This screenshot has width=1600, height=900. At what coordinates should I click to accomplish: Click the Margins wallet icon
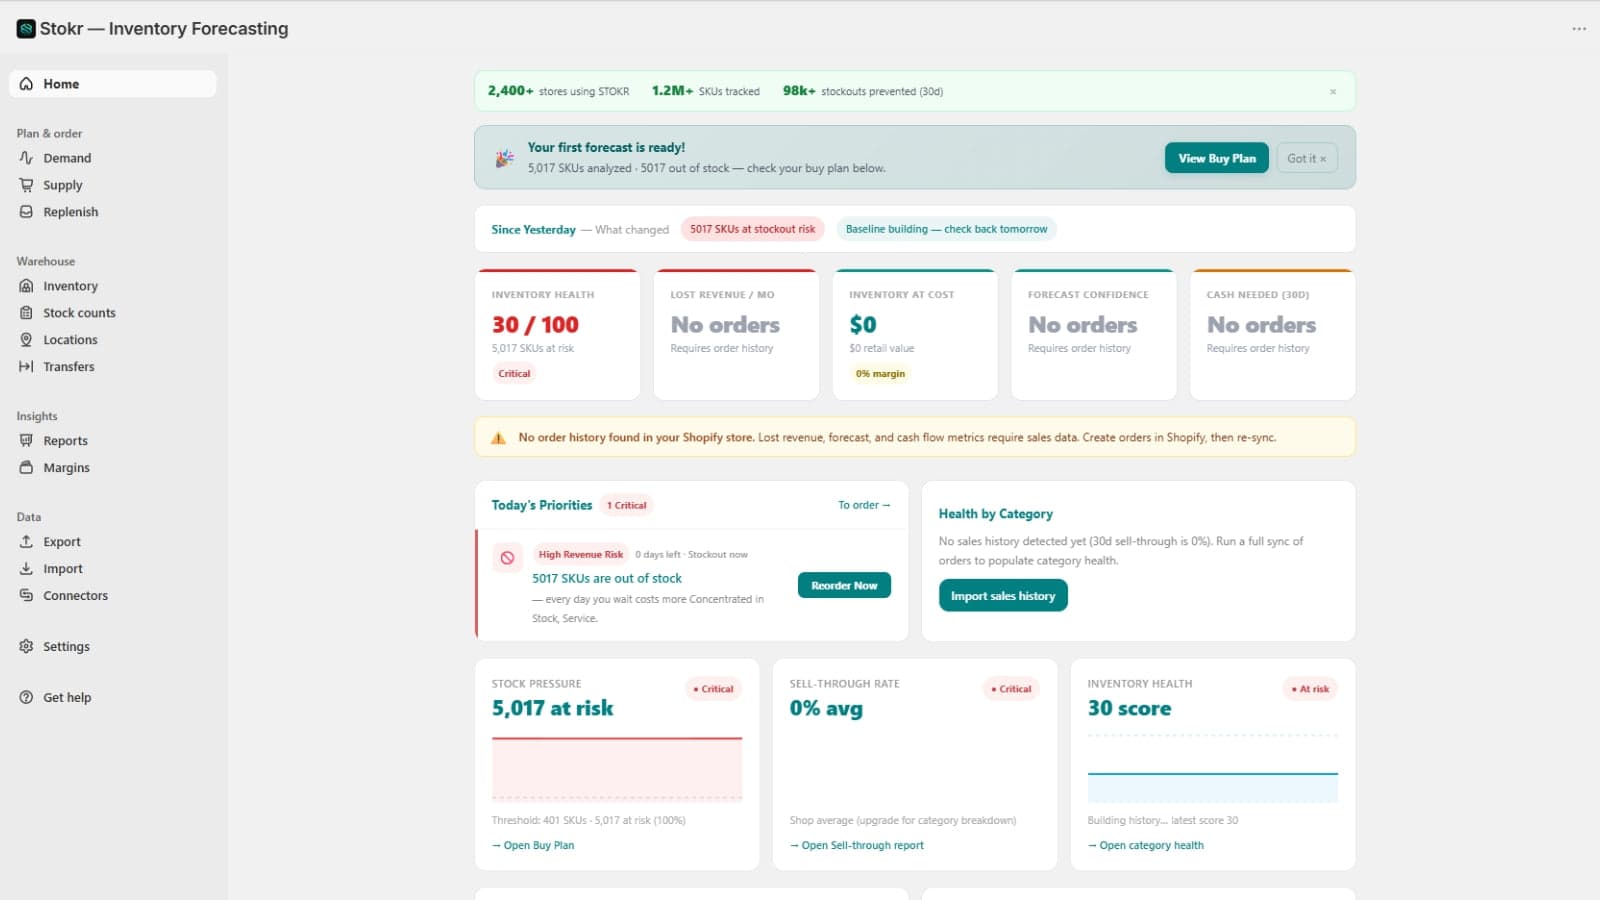[26, 468]
